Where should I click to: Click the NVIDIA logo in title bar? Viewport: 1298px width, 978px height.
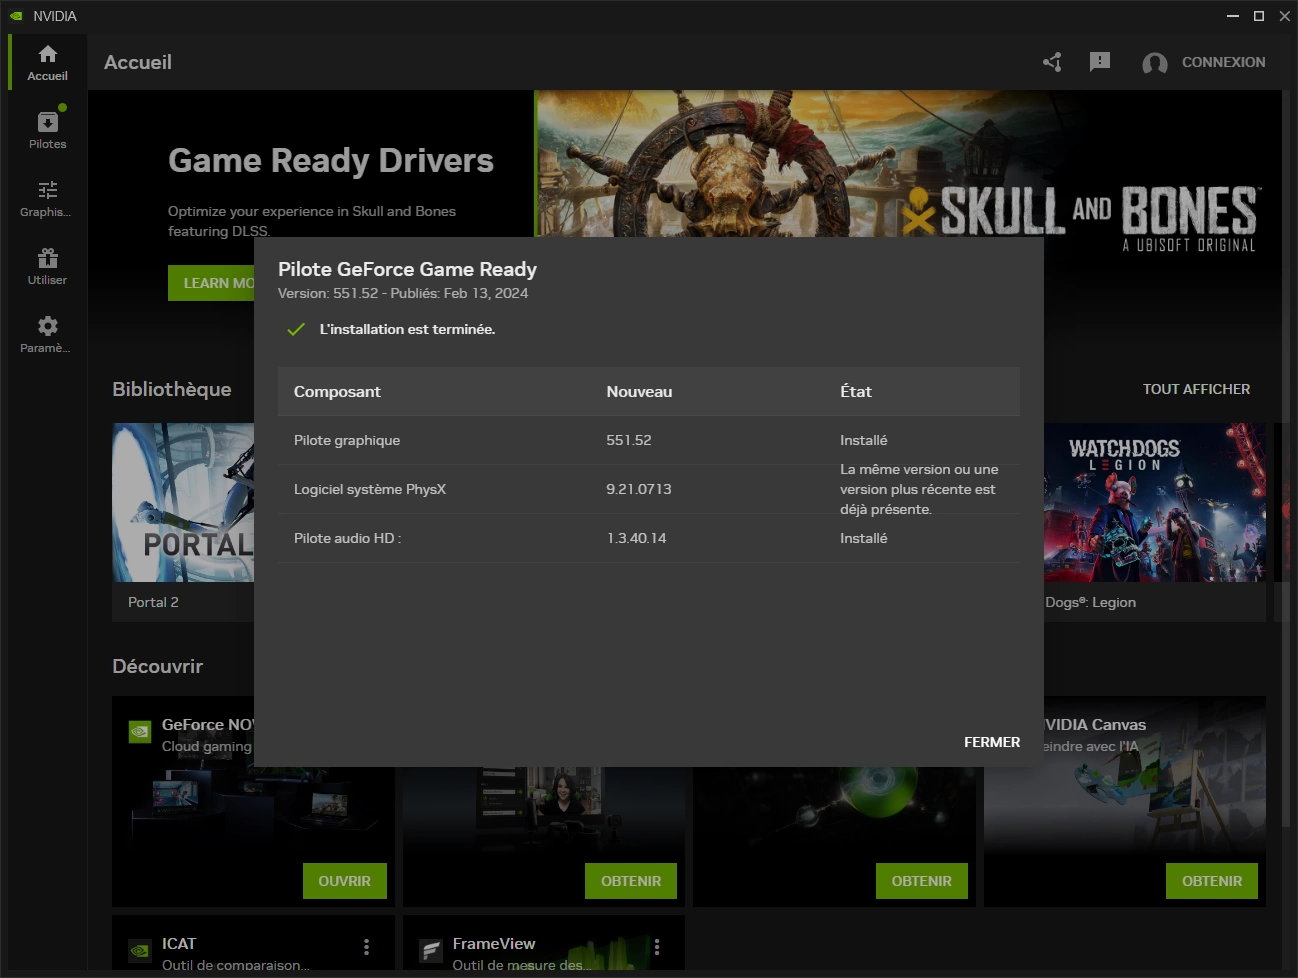coord(16,16)
